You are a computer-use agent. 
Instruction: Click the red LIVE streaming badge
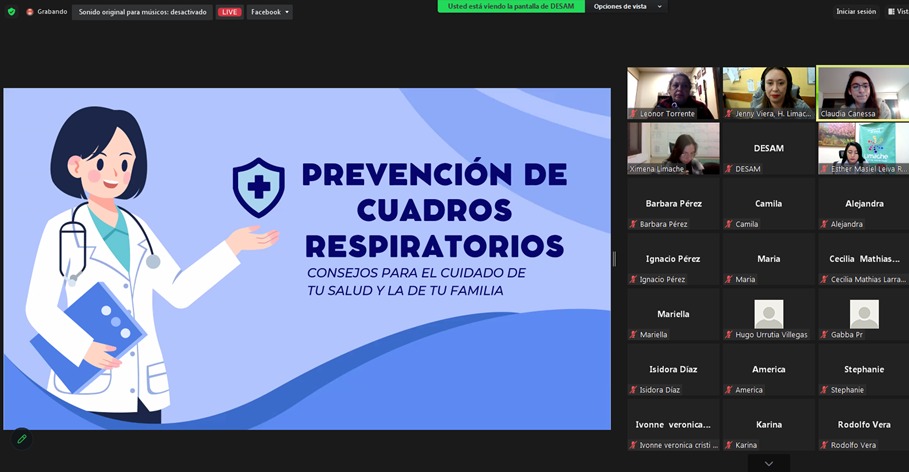229,12
